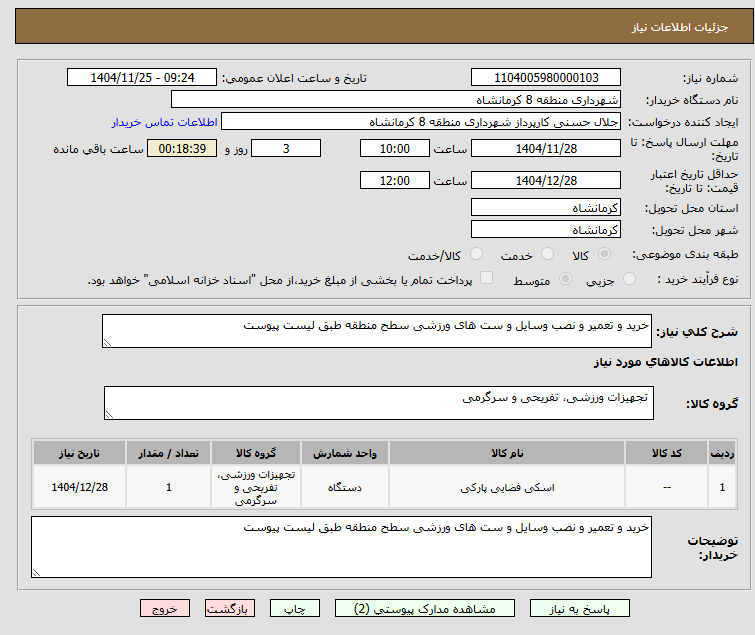Click the countdown timer 00:18:39
The width and height of the screenshot is (755, 635).
point(182,148)
